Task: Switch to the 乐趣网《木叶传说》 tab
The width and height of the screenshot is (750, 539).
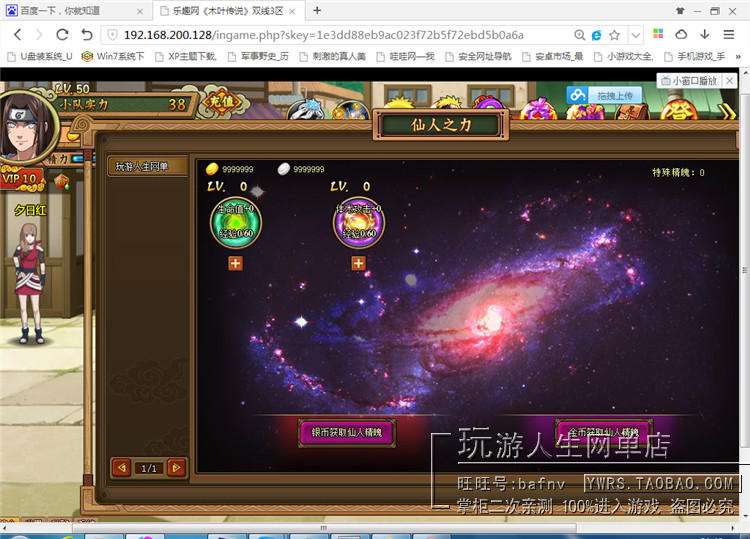Action: [x=227, y=11]
